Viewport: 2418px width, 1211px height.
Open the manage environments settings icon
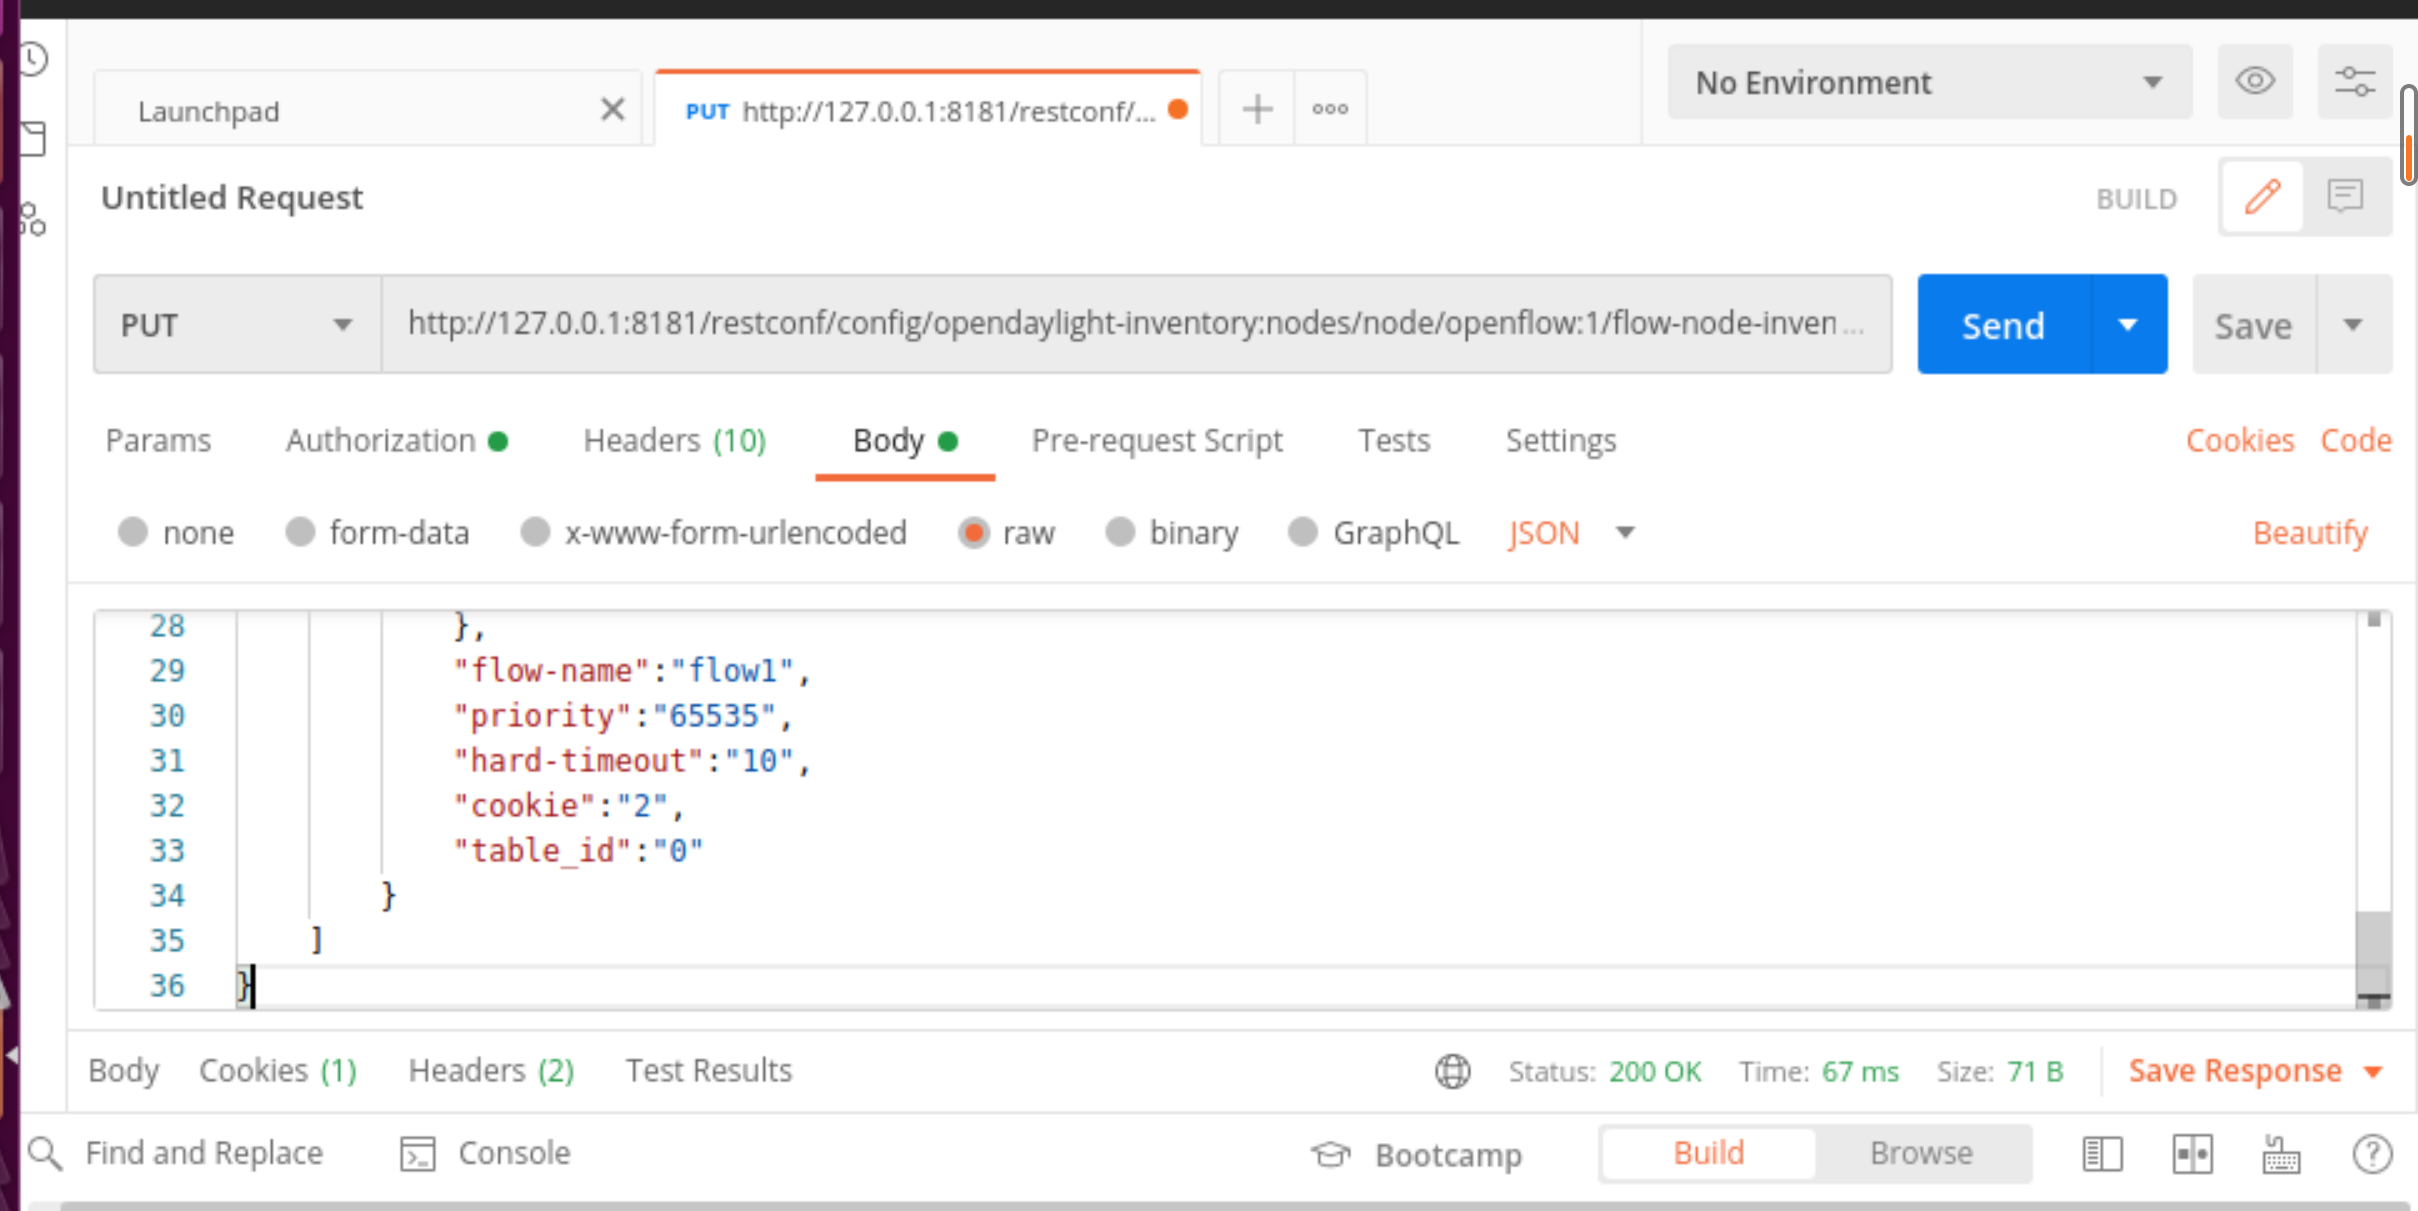[x=2354, y=81]
